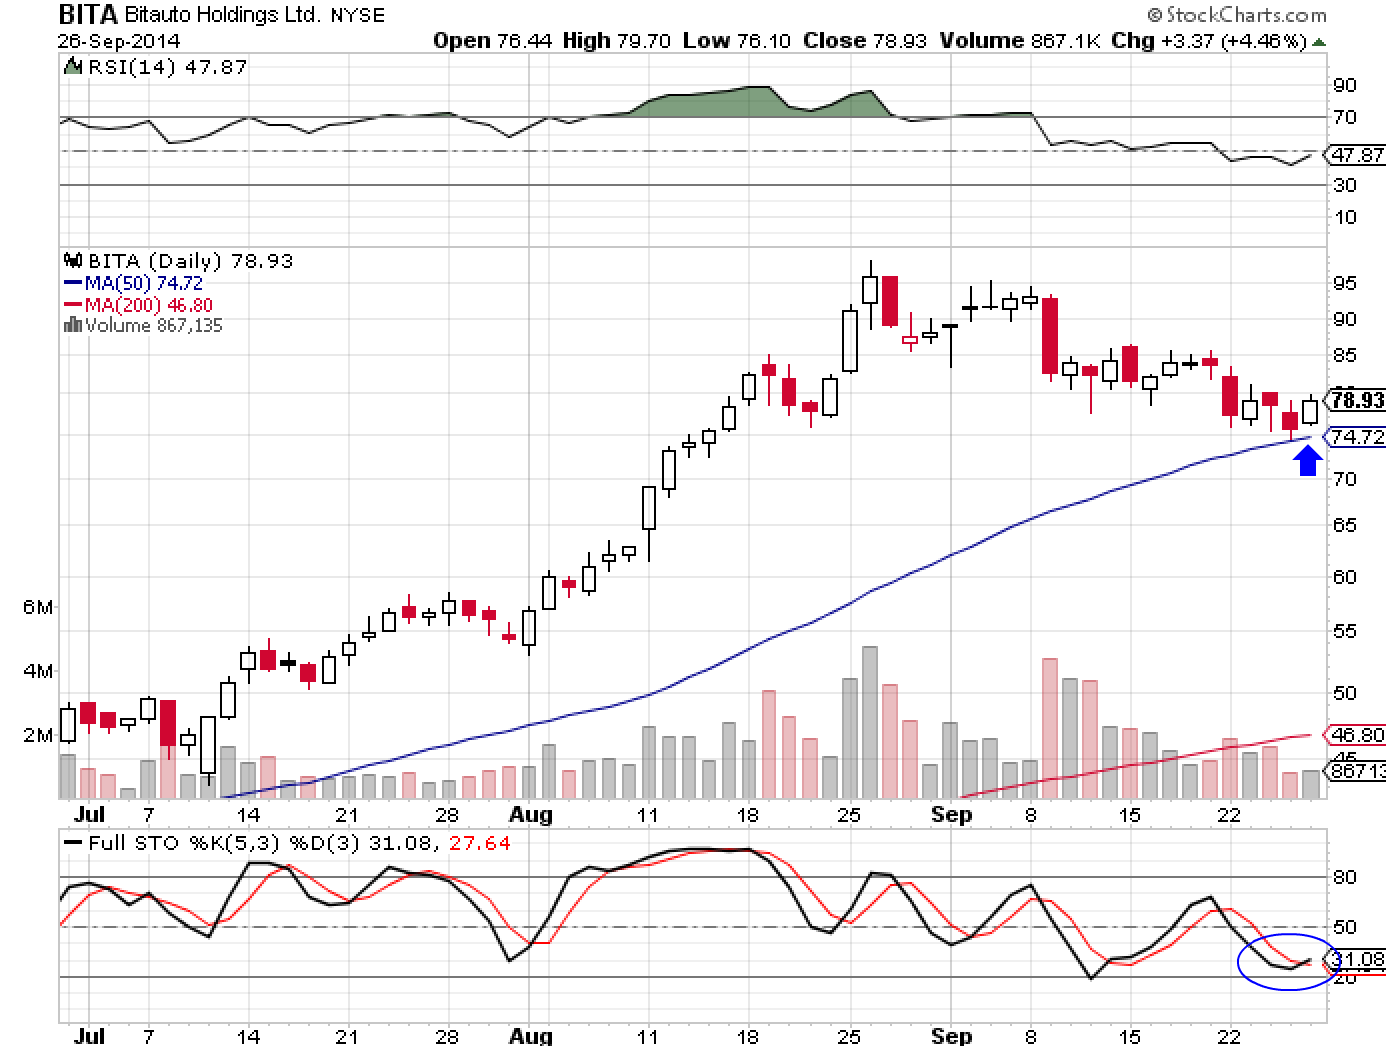Click the 6M volume axis label
Viewport: 1386px width, 1046px height.
(38, 607)
